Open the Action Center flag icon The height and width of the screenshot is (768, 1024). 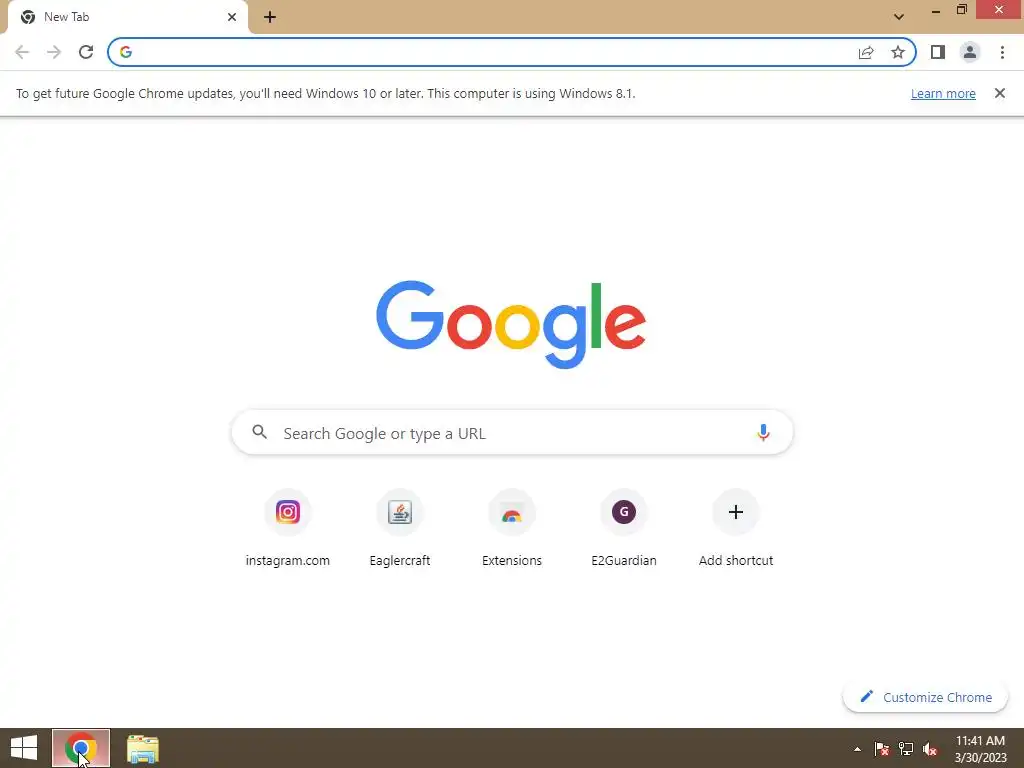tap(882, 749)
